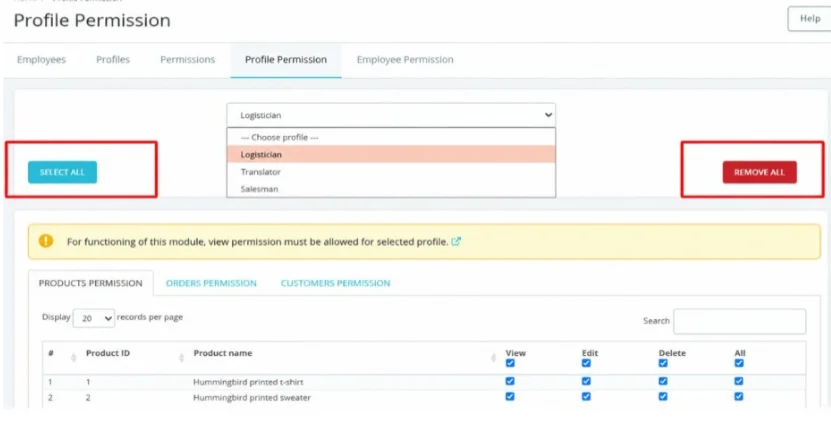Toggle the Delete header checkbox

tap(663, 363)
